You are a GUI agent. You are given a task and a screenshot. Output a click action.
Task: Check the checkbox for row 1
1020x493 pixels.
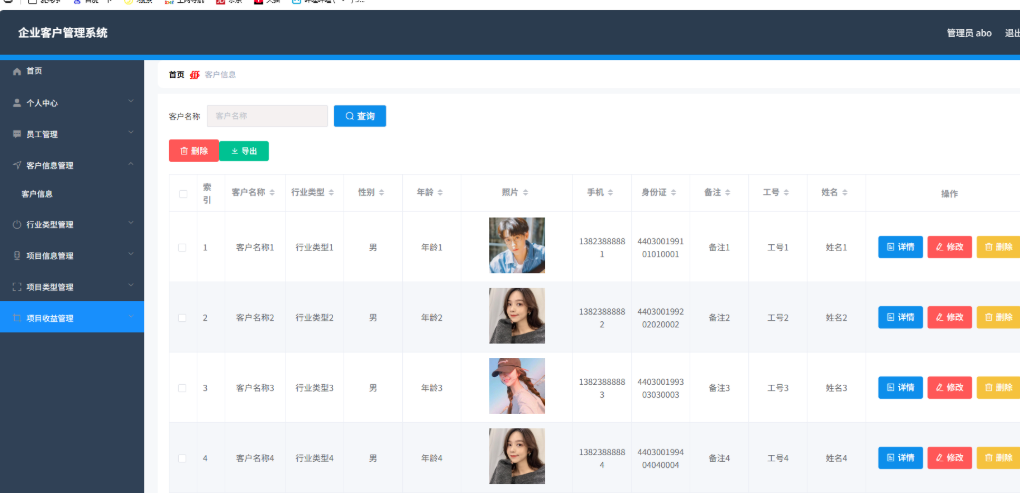182,247
